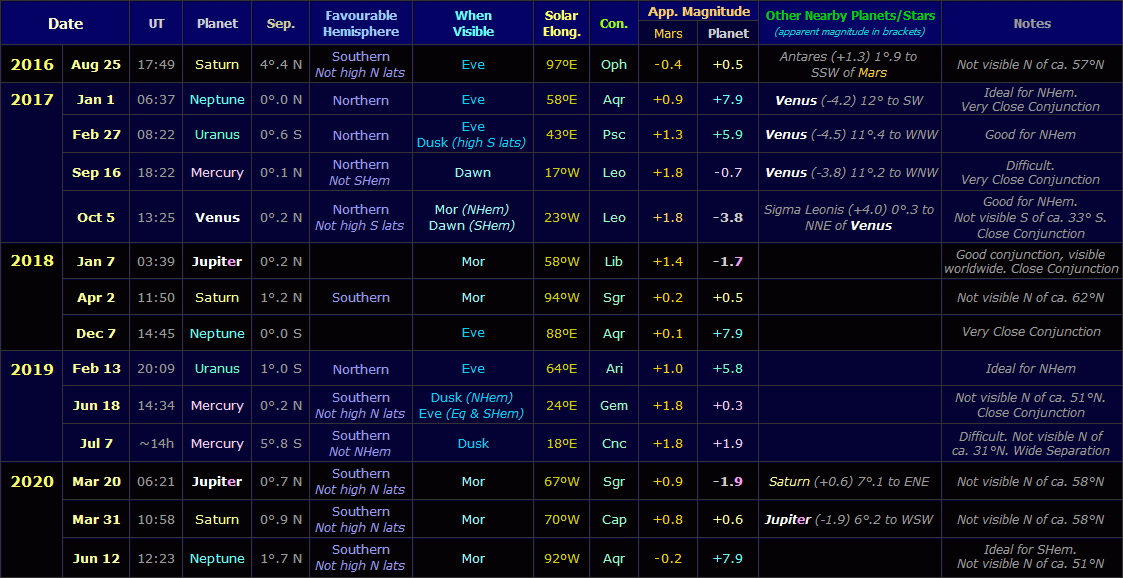Click the 'Other Nearby Planets/Stars' header

(x=849, y=16)
